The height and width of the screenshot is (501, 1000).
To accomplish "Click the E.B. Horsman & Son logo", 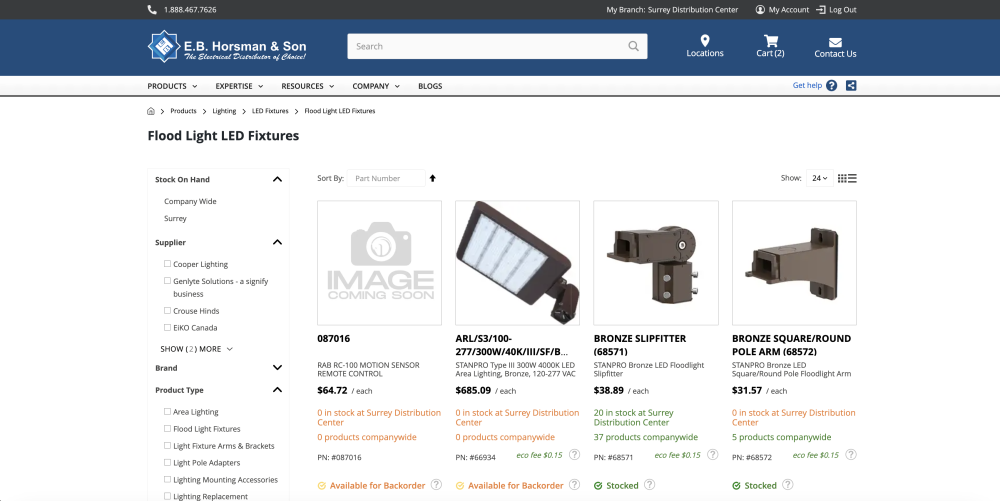I will 227,47.
